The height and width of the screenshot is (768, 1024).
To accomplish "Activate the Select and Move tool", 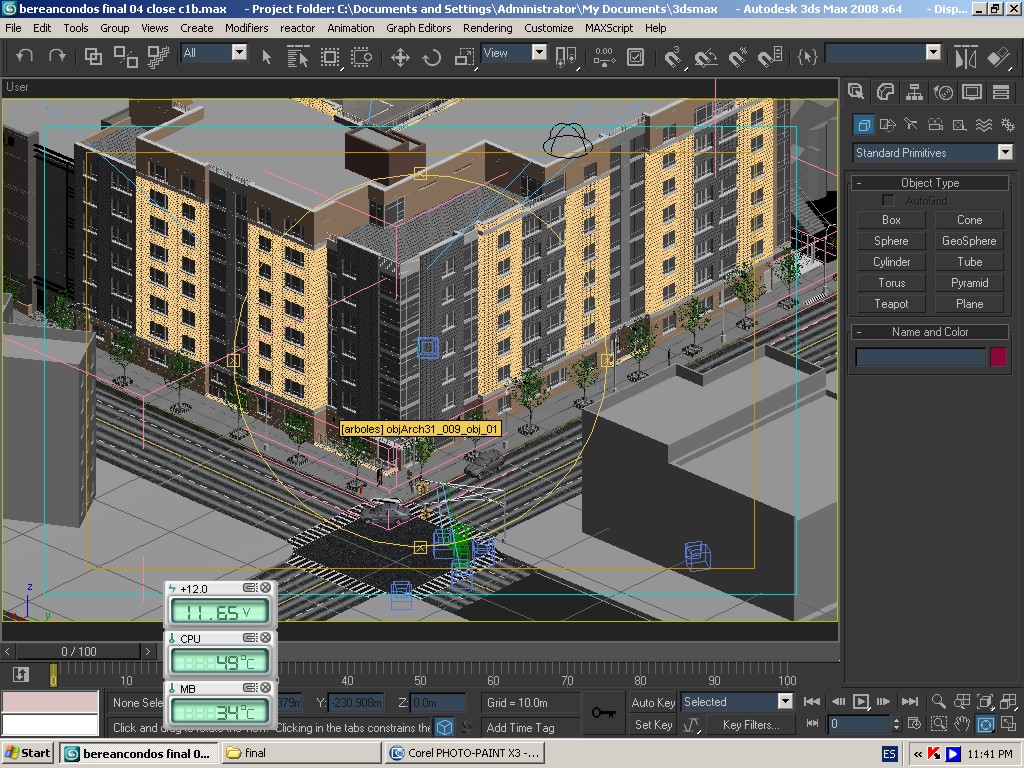I will pos(400,57).
